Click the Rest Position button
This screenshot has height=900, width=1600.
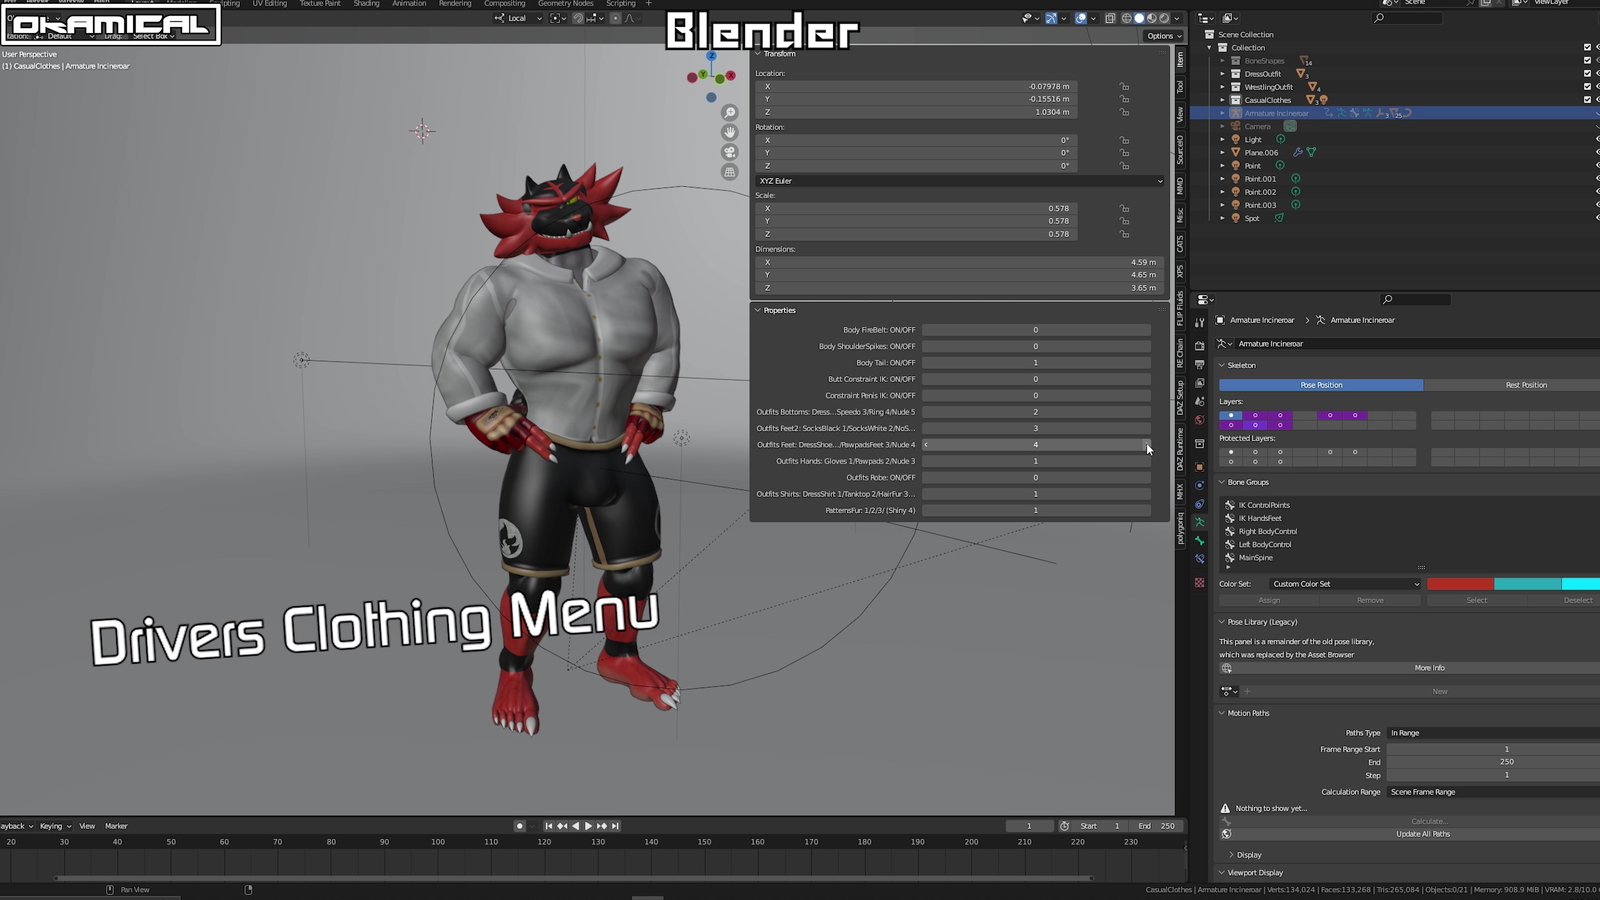point(1525,385)
